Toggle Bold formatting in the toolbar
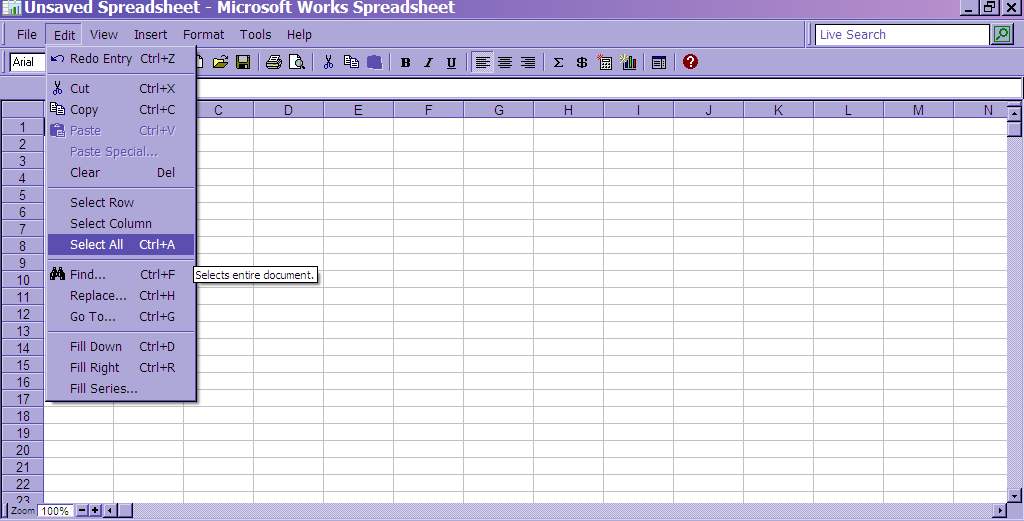Image resolution: width=1024 pixels, height=521 pixels. [x=406, y=63]
